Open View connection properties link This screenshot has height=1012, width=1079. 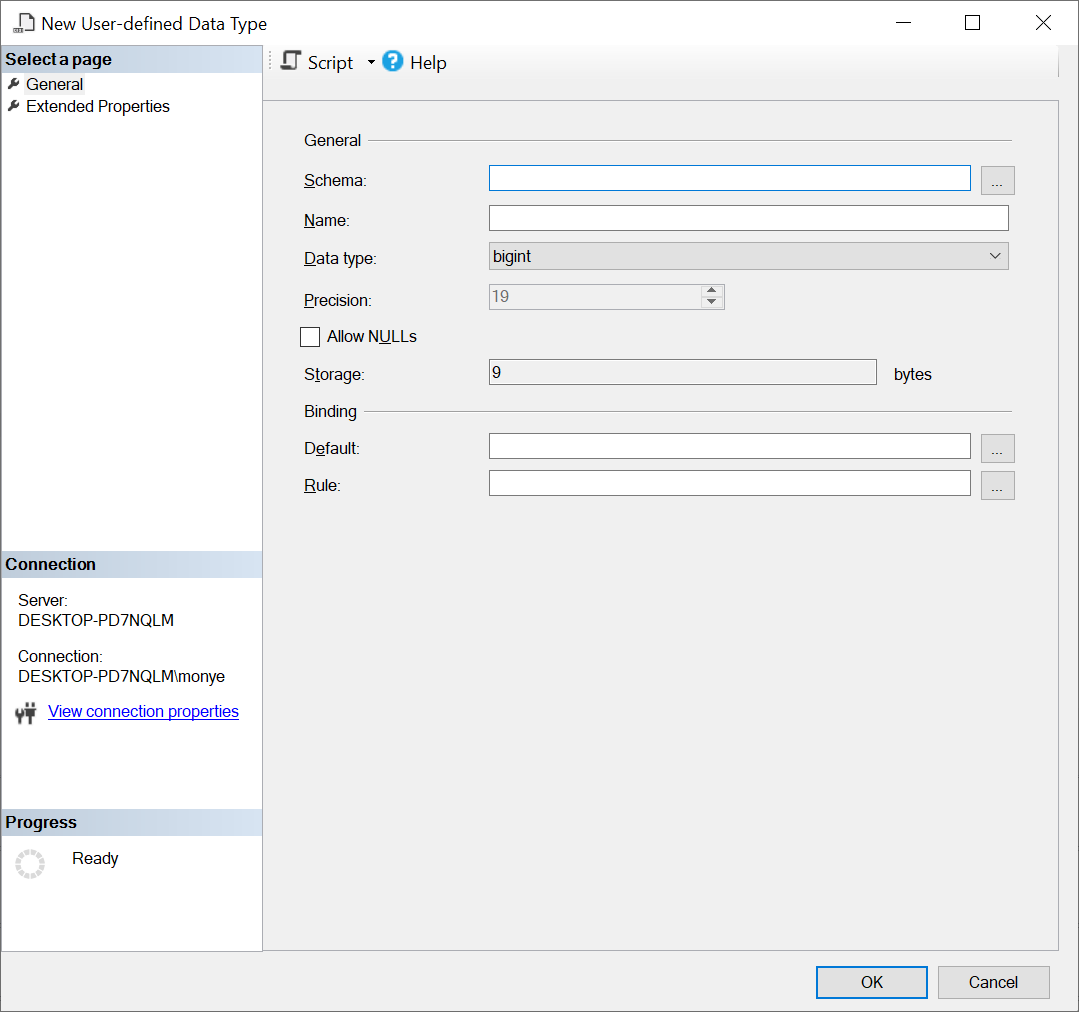(x=143, y=711)
